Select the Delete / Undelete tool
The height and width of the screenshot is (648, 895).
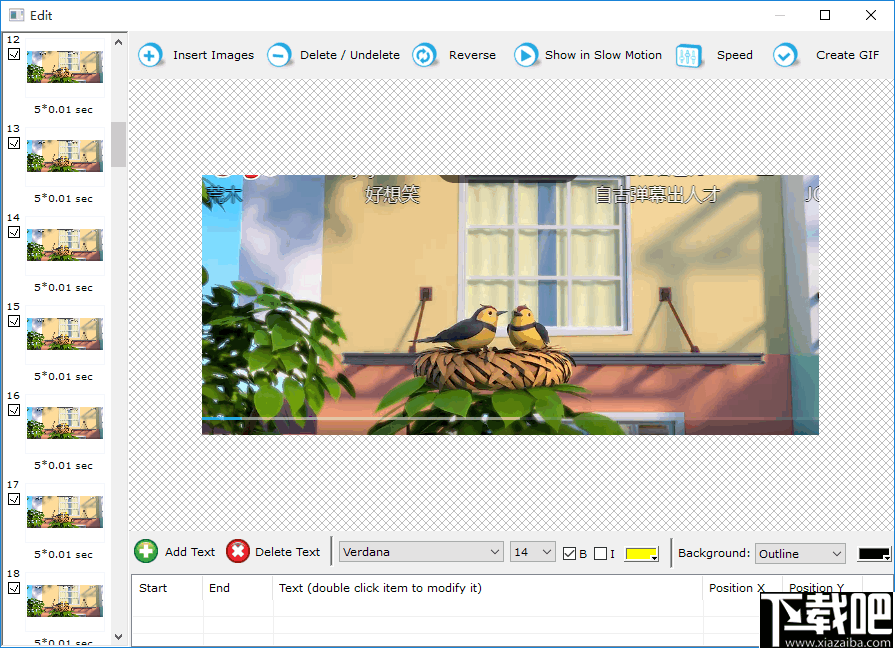(x=280, y=55)
